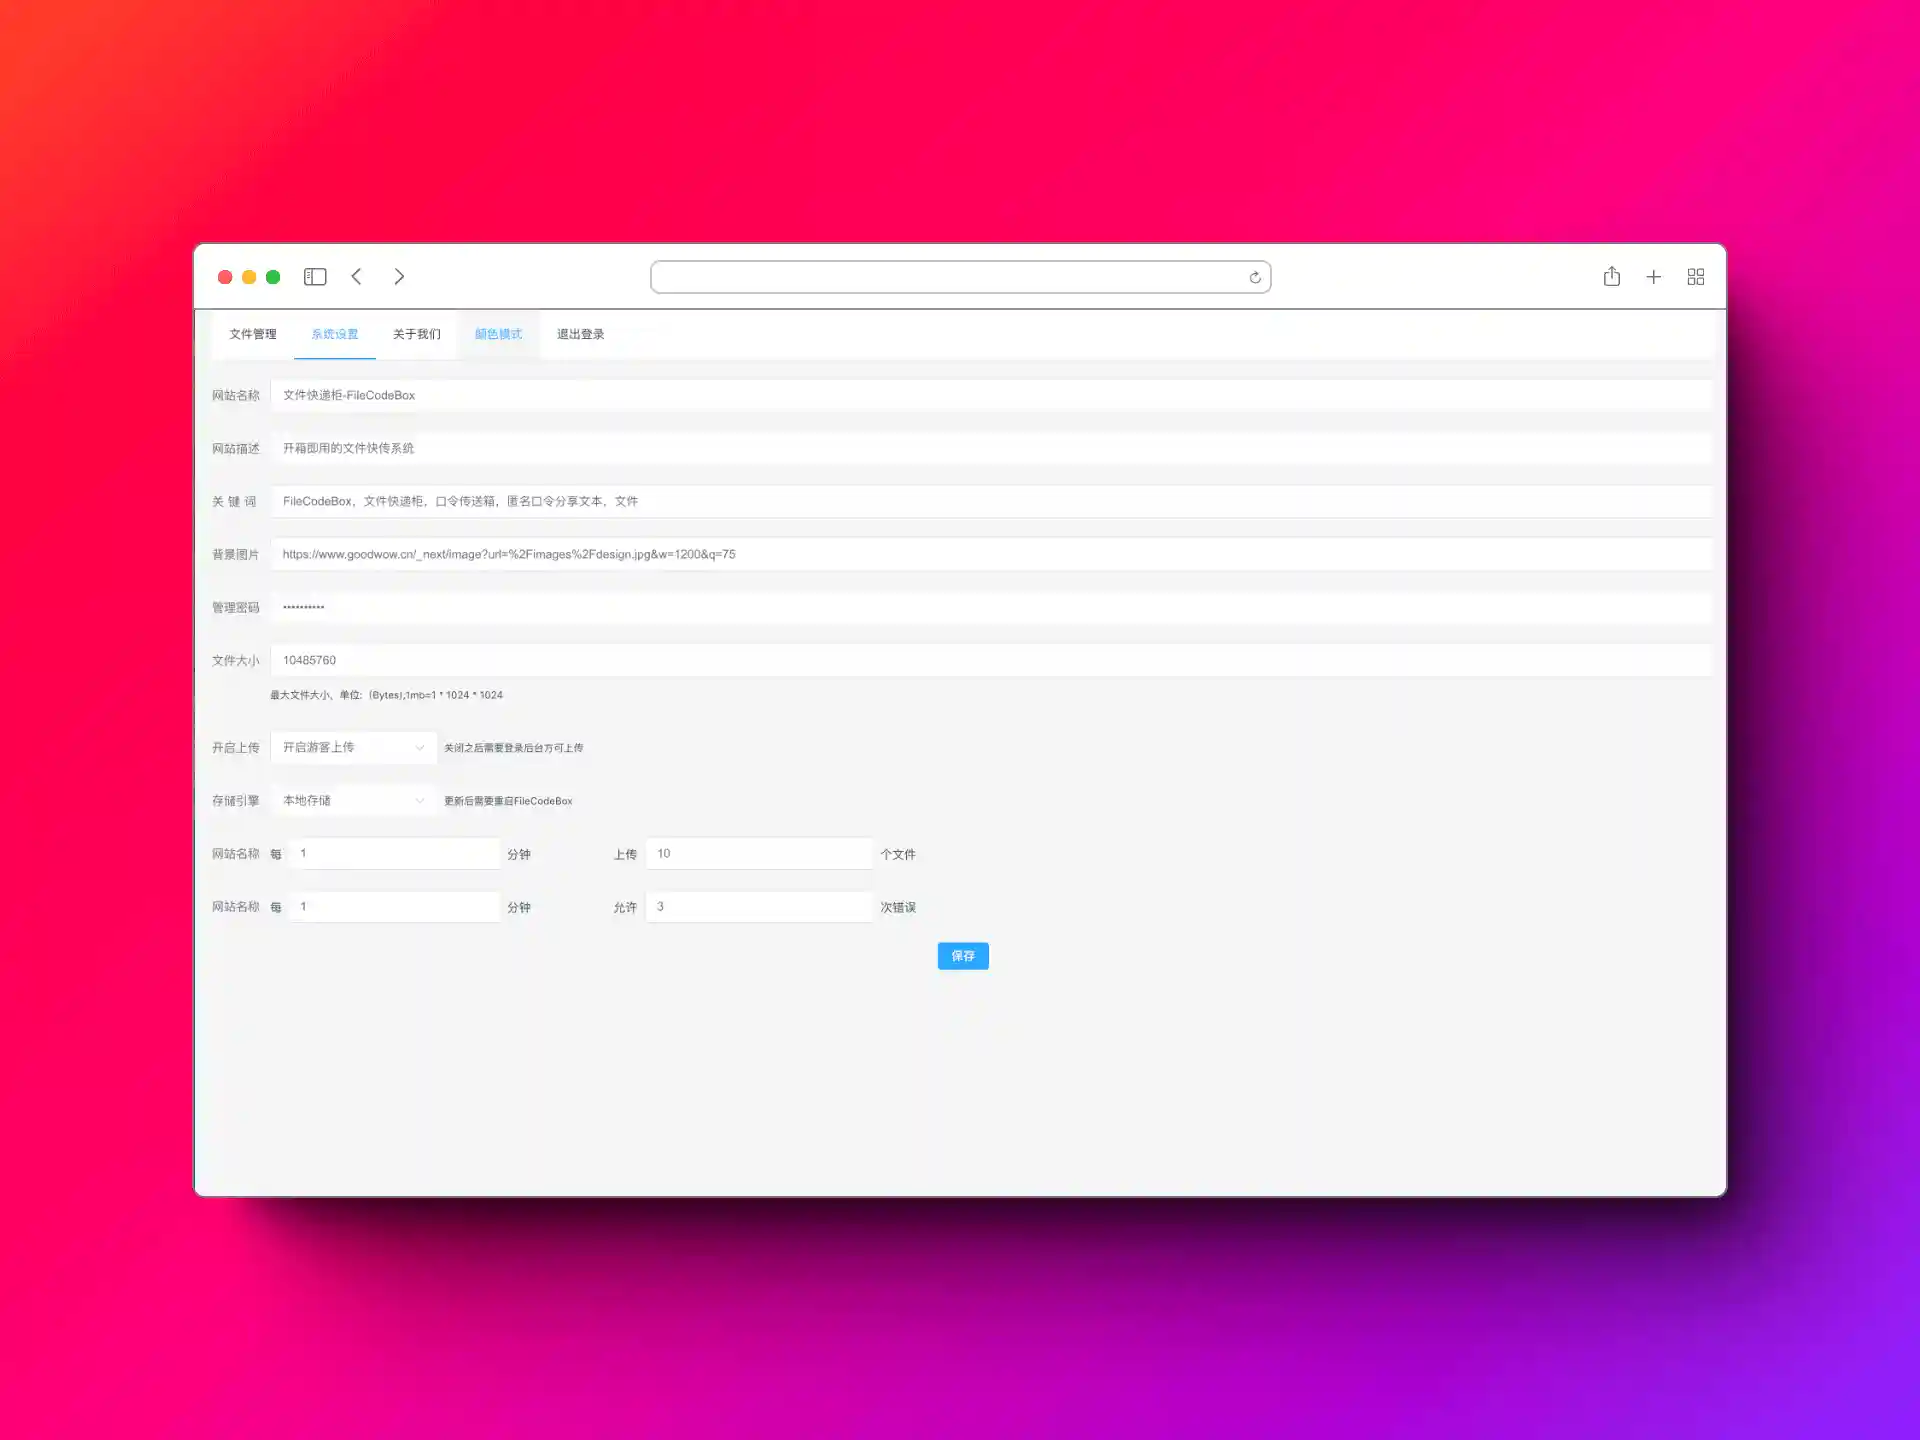
Task: Click the 管理密码 password field
Action: tap(990, 607)
